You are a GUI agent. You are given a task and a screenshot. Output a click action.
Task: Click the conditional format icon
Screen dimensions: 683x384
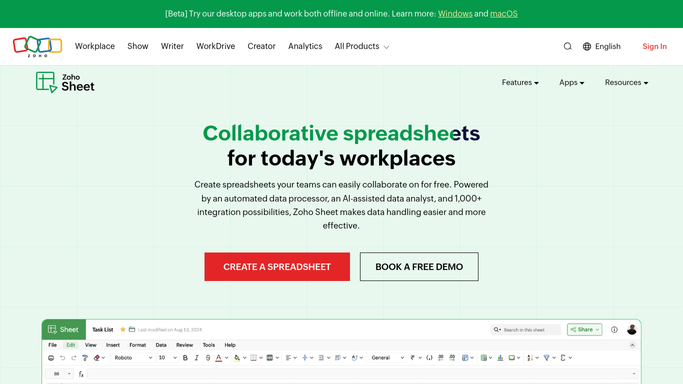[465, 358]
